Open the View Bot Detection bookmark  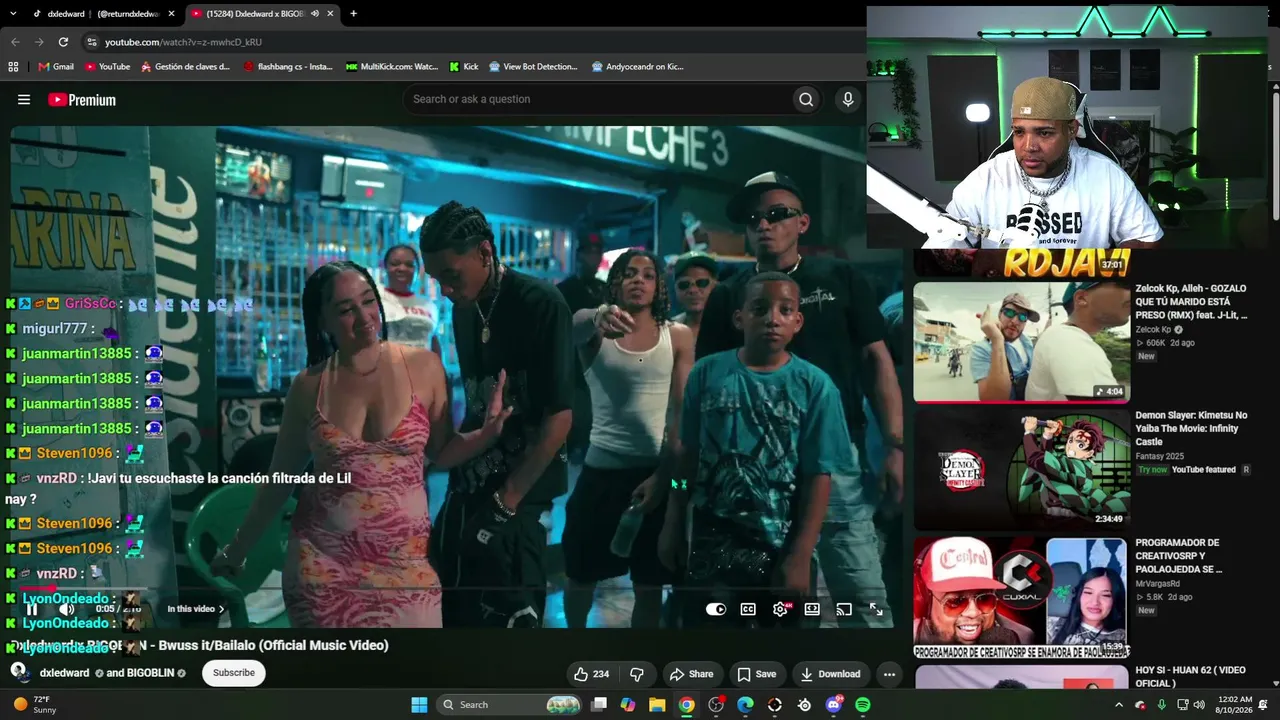533,67
